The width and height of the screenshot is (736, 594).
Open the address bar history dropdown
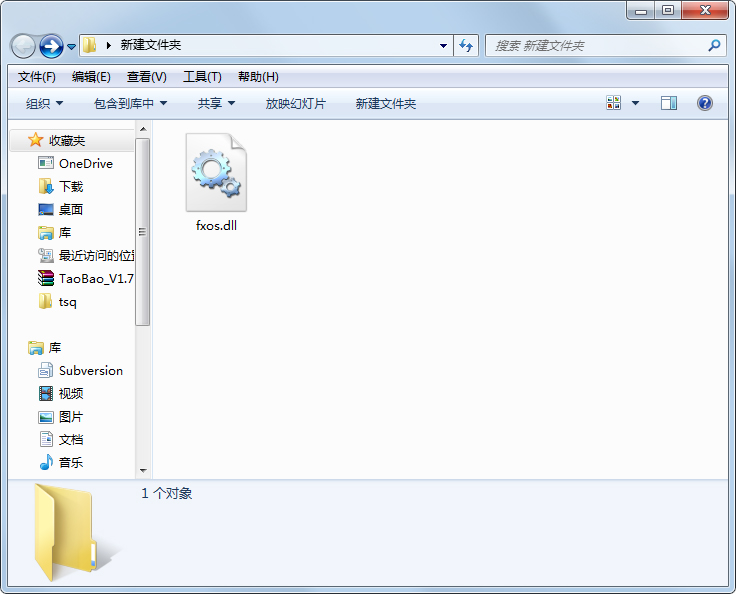point(444,45)
